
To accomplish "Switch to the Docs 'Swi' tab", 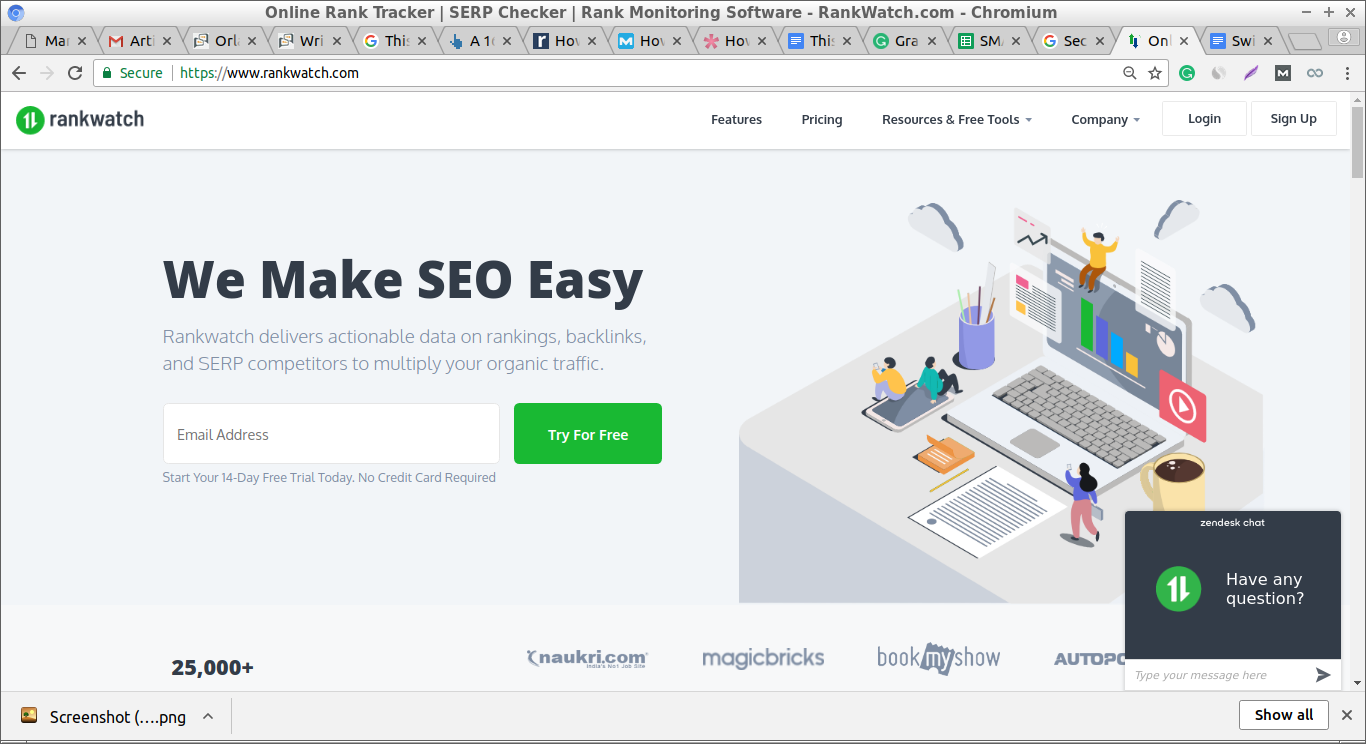I will (x=1240, y=41).
